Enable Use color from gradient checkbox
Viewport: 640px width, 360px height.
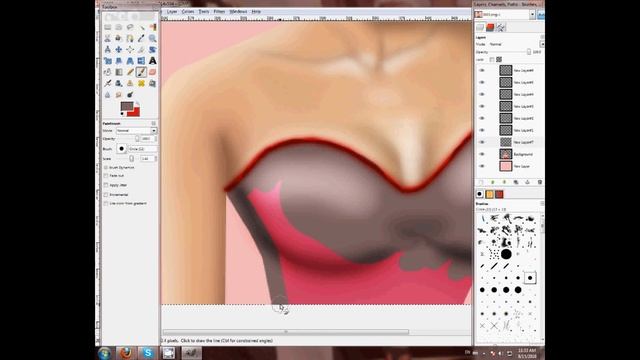106,203
